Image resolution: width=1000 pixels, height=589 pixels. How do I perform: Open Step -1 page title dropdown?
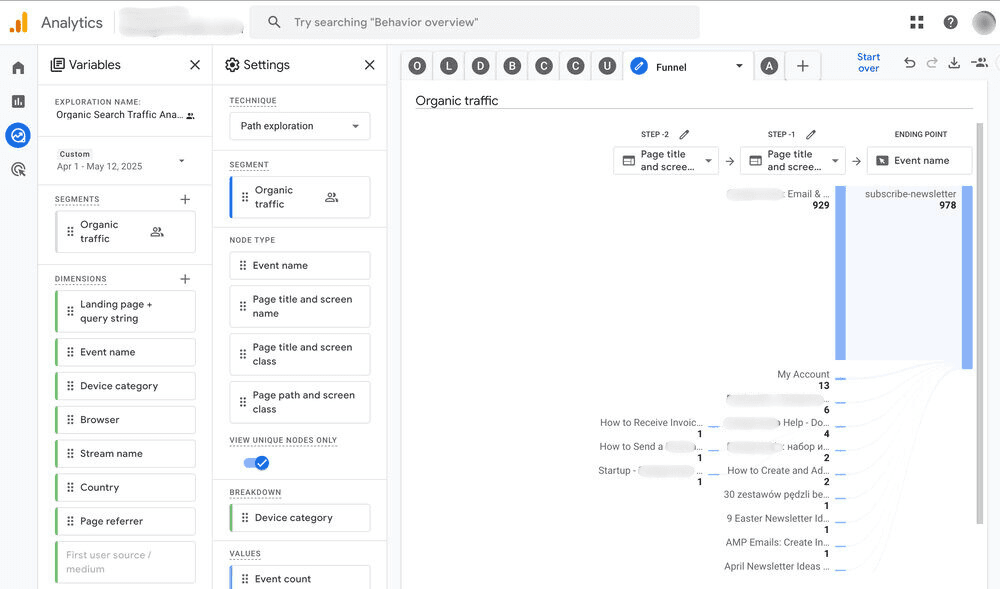(792, 161)
